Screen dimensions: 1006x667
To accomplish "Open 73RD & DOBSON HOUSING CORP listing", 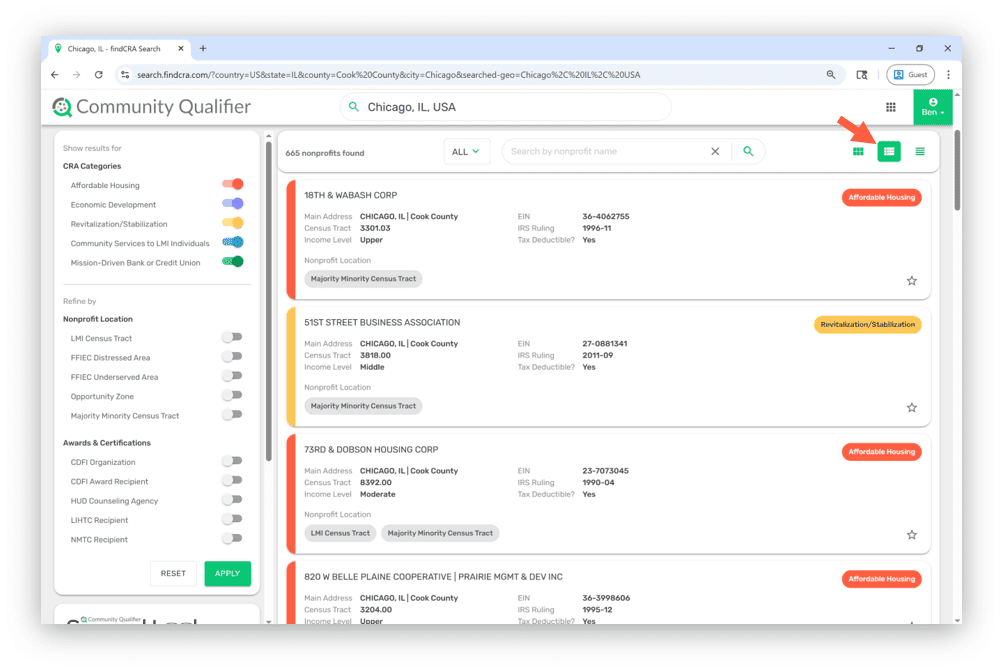I will click(371, 450).
